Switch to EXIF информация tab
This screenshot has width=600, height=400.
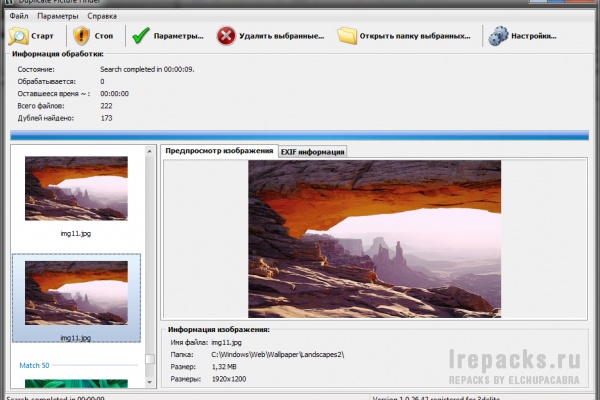click(x=313, y=152)
